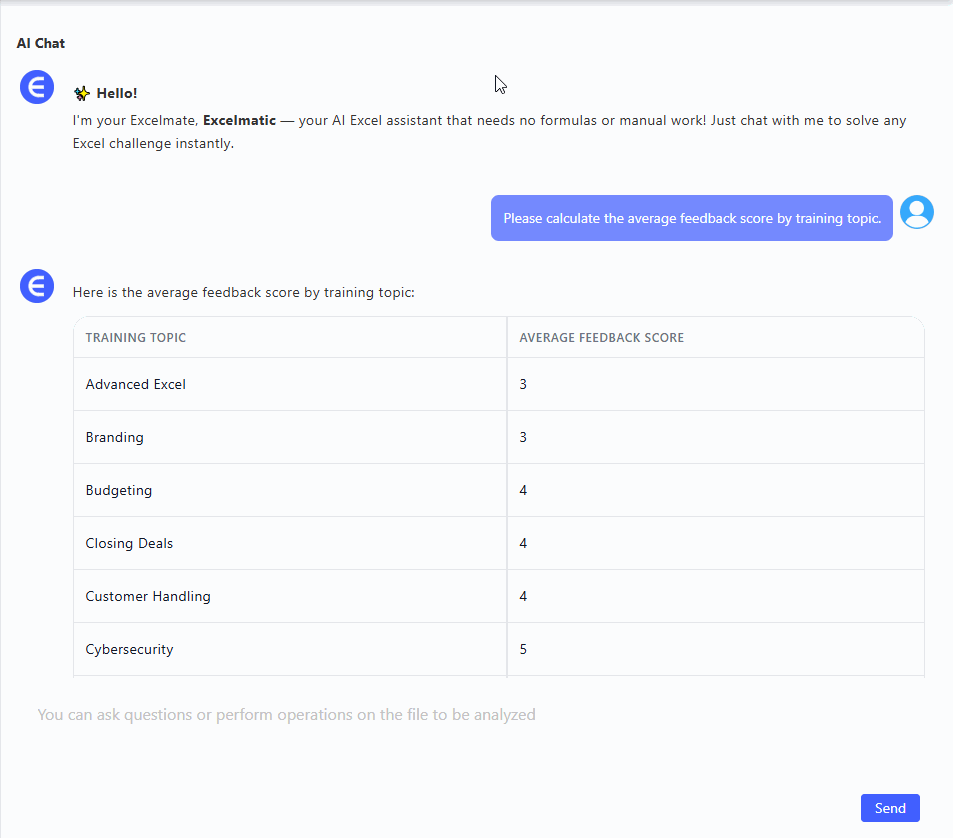Click the score value for Budgeting
This screenshot has width=953, height=838.
(523, 490)
